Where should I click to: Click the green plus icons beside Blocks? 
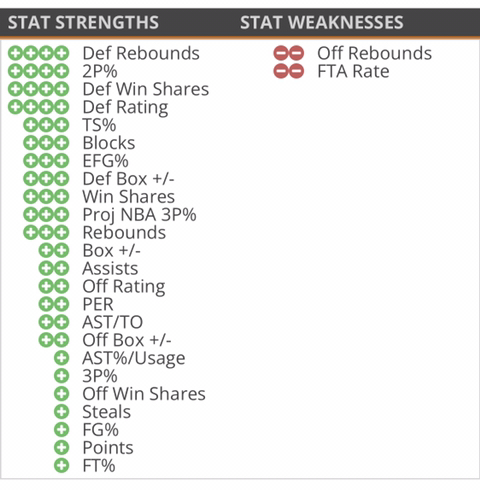click(46, 143)
